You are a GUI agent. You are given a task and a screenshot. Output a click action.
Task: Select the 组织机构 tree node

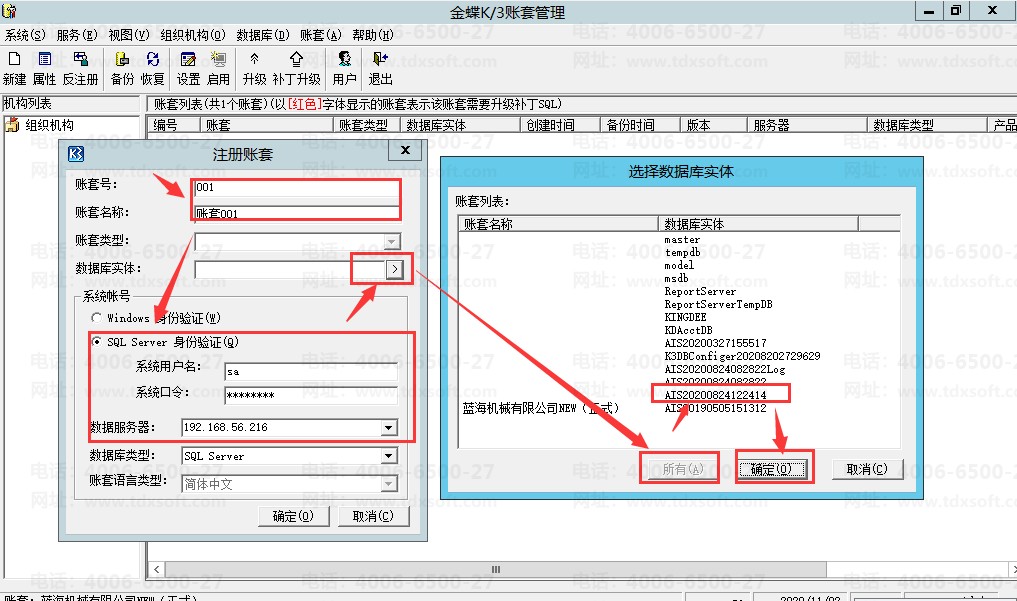click(49, 125)
